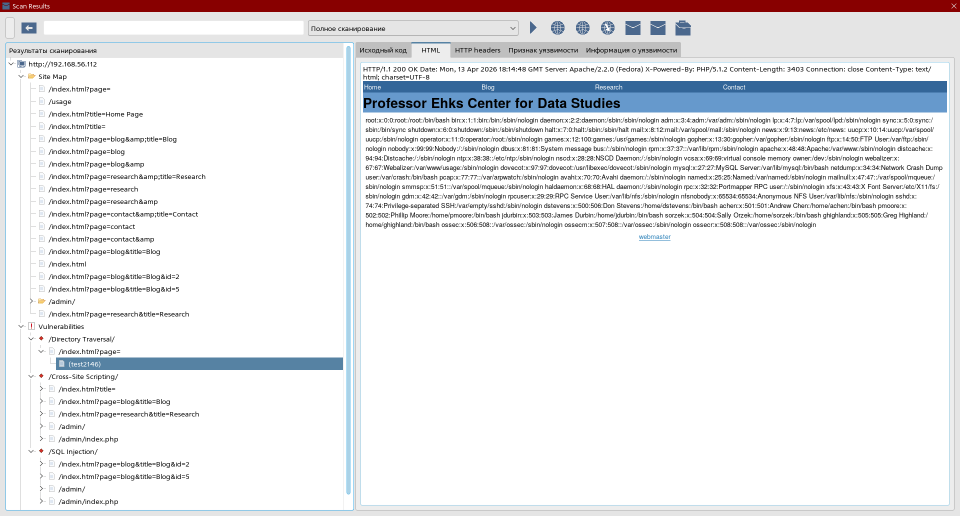The height and width of the screenshot is (516, 960).
Task: Click in the URL input field
Action: tap(173, 28)
